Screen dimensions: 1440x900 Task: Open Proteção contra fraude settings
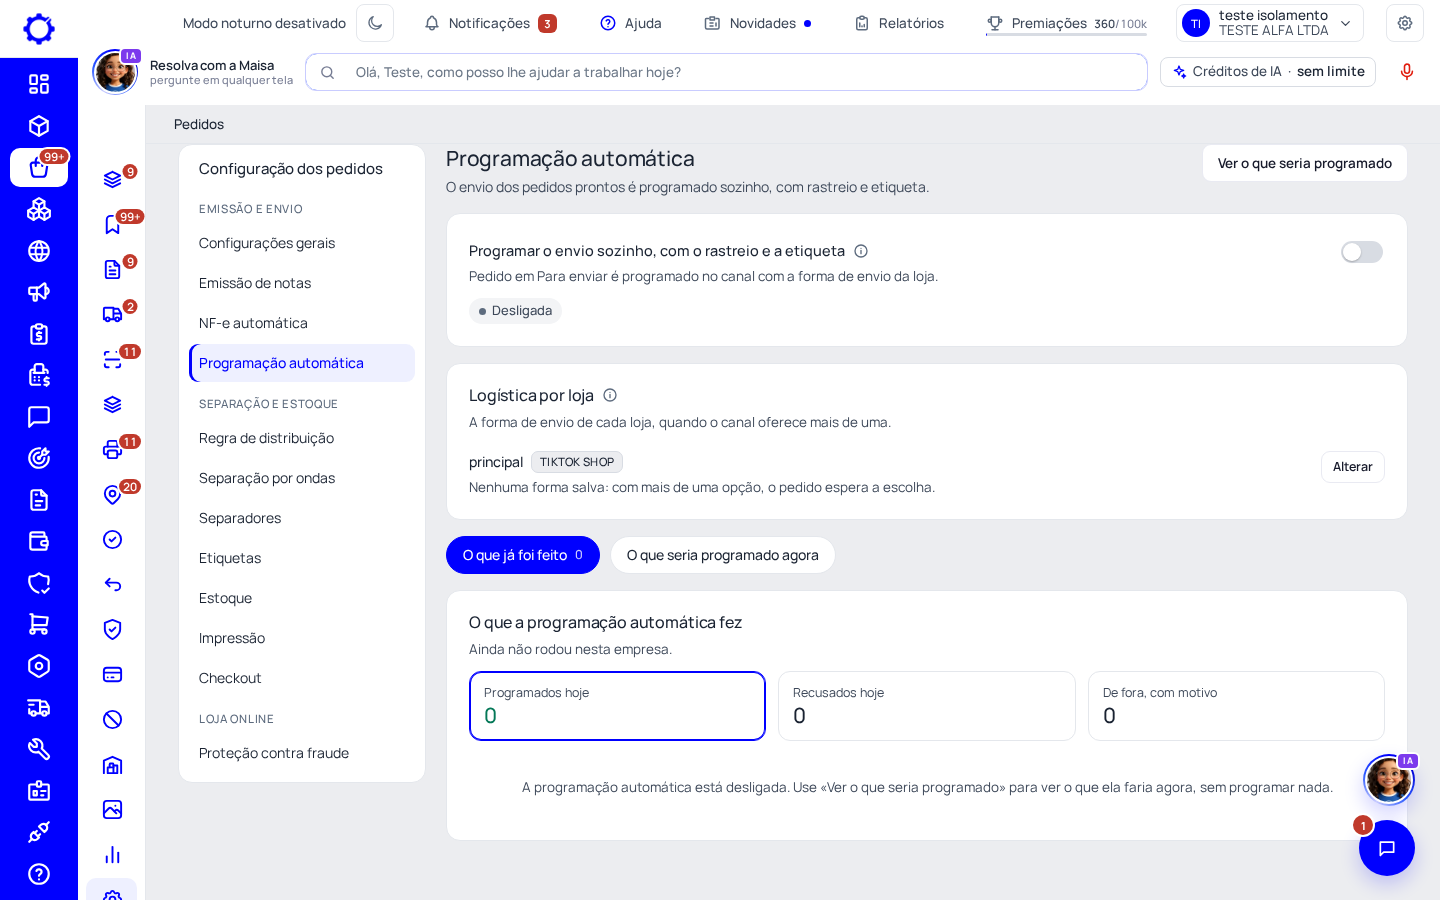pyautogui.click(x=302, y=753)
